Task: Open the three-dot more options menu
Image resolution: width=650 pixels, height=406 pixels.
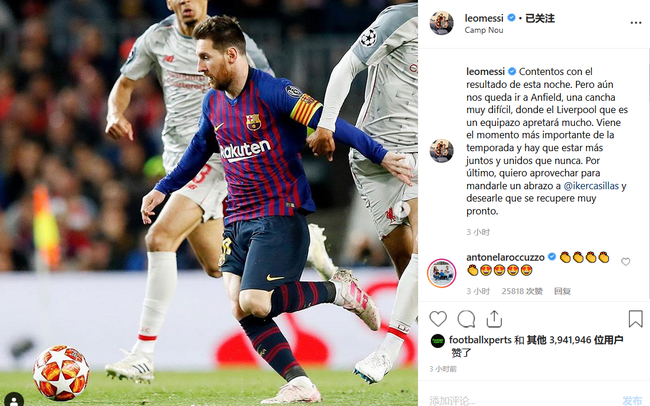Action: click(636, 23)
